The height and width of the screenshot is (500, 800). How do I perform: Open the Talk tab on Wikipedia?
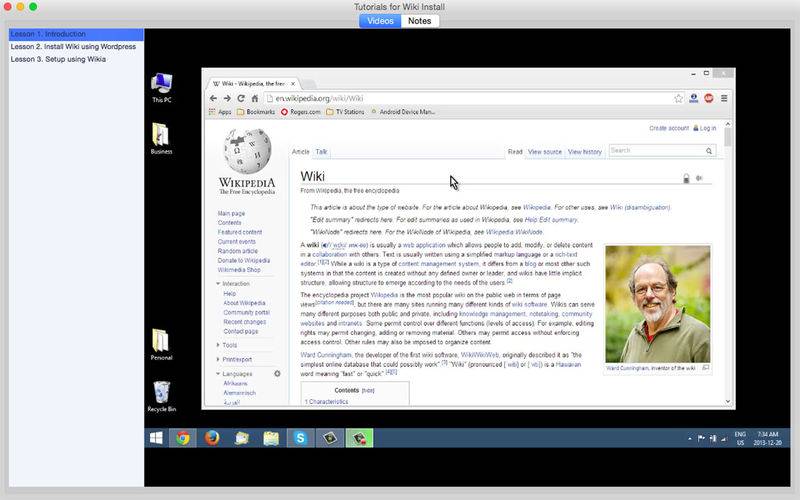click(321, 152)
